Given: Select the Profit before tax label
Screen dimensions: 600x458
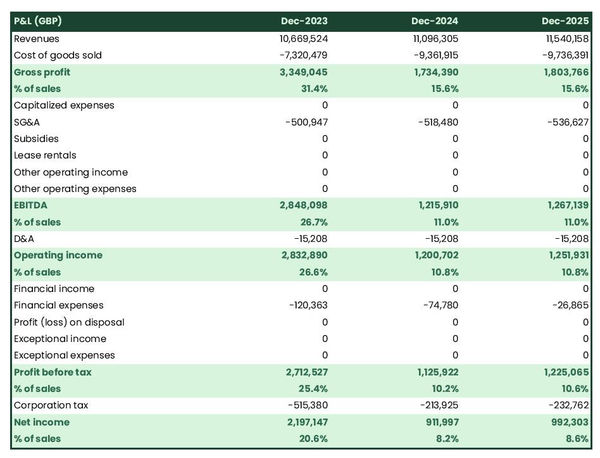Looking at the screenshot, I should coord(55,372).
